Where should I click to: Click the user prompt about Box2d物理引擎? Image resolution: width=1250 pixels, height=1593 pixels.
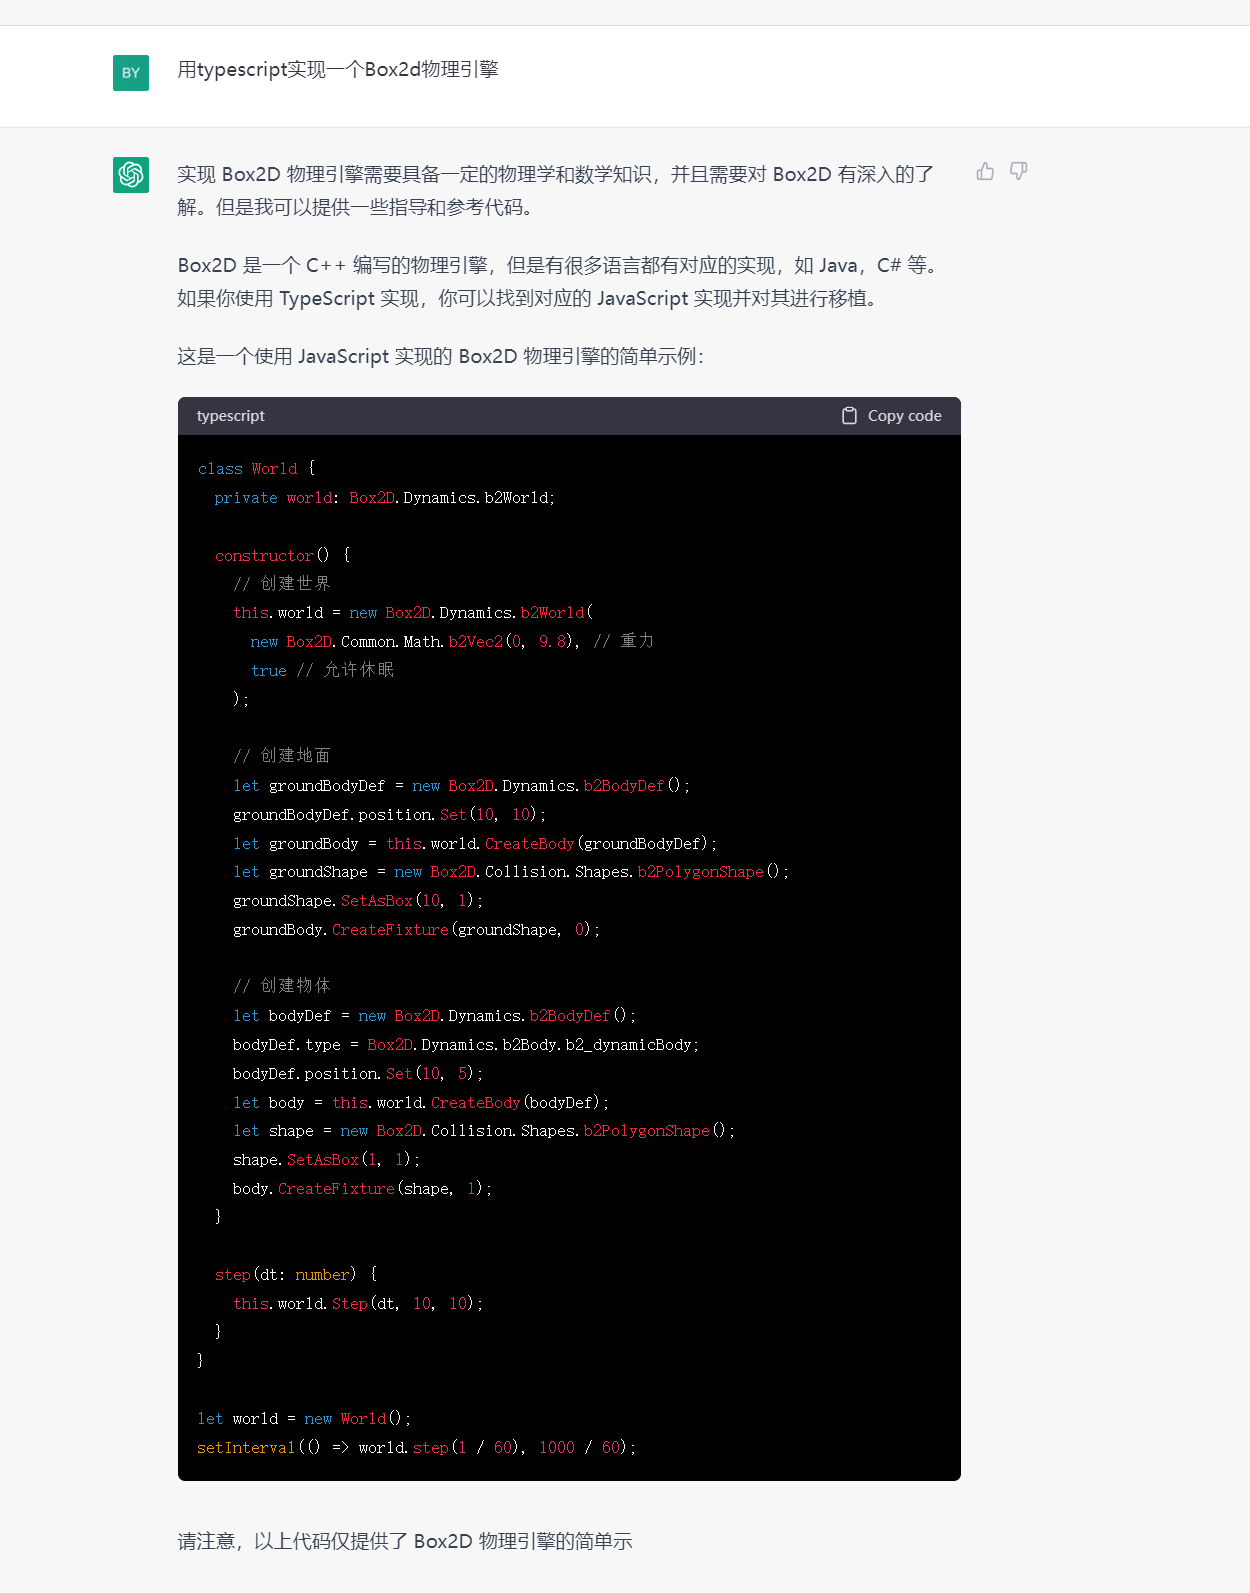point(338,70)
